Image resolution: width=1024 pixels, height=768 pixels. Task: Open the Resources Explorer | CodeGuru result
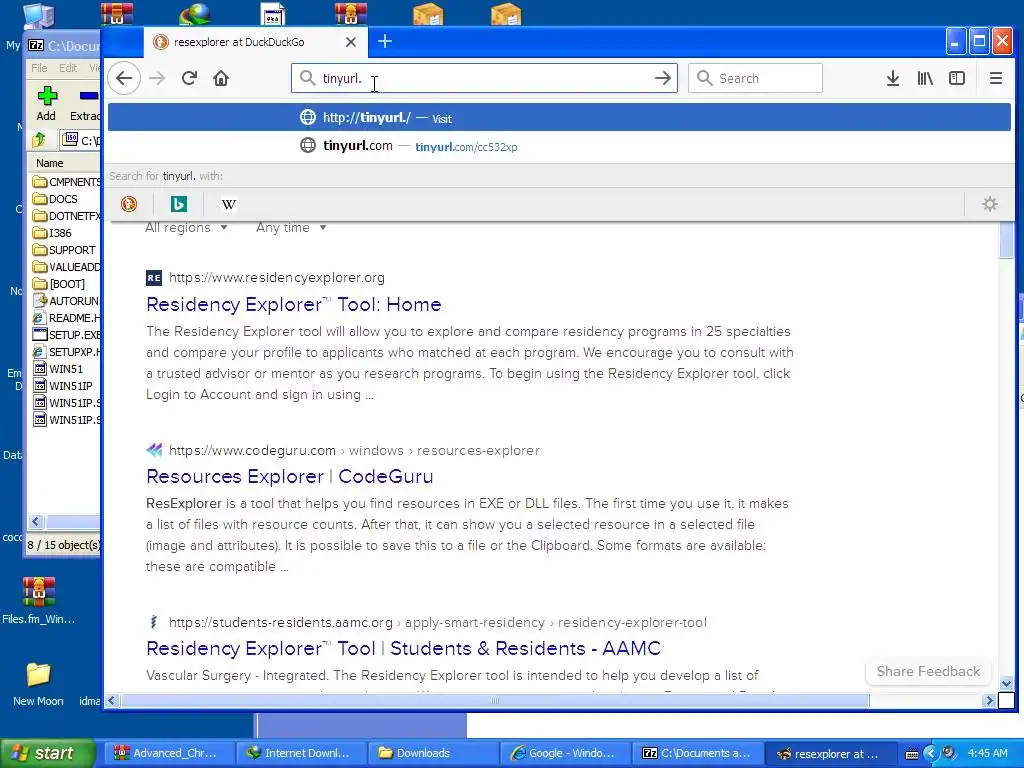click(289, 476)
